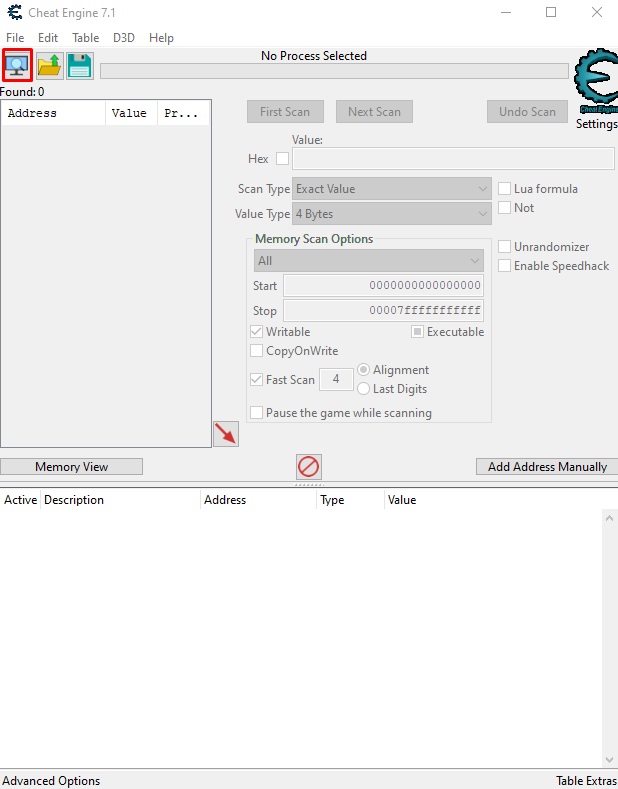Expand the Scan Type dropdown
Viewport: 618px width, 789px height.
[x=391, y=189]
